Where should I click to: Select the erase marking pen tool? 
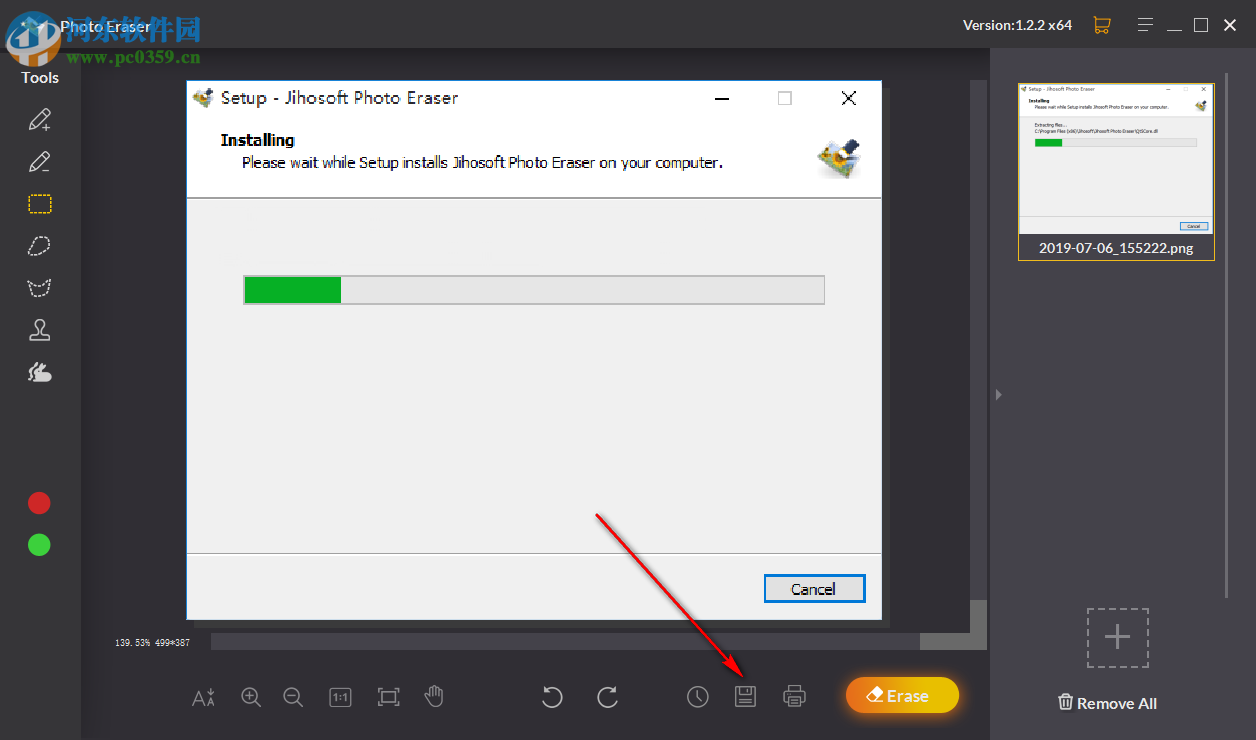click(39, 161)
